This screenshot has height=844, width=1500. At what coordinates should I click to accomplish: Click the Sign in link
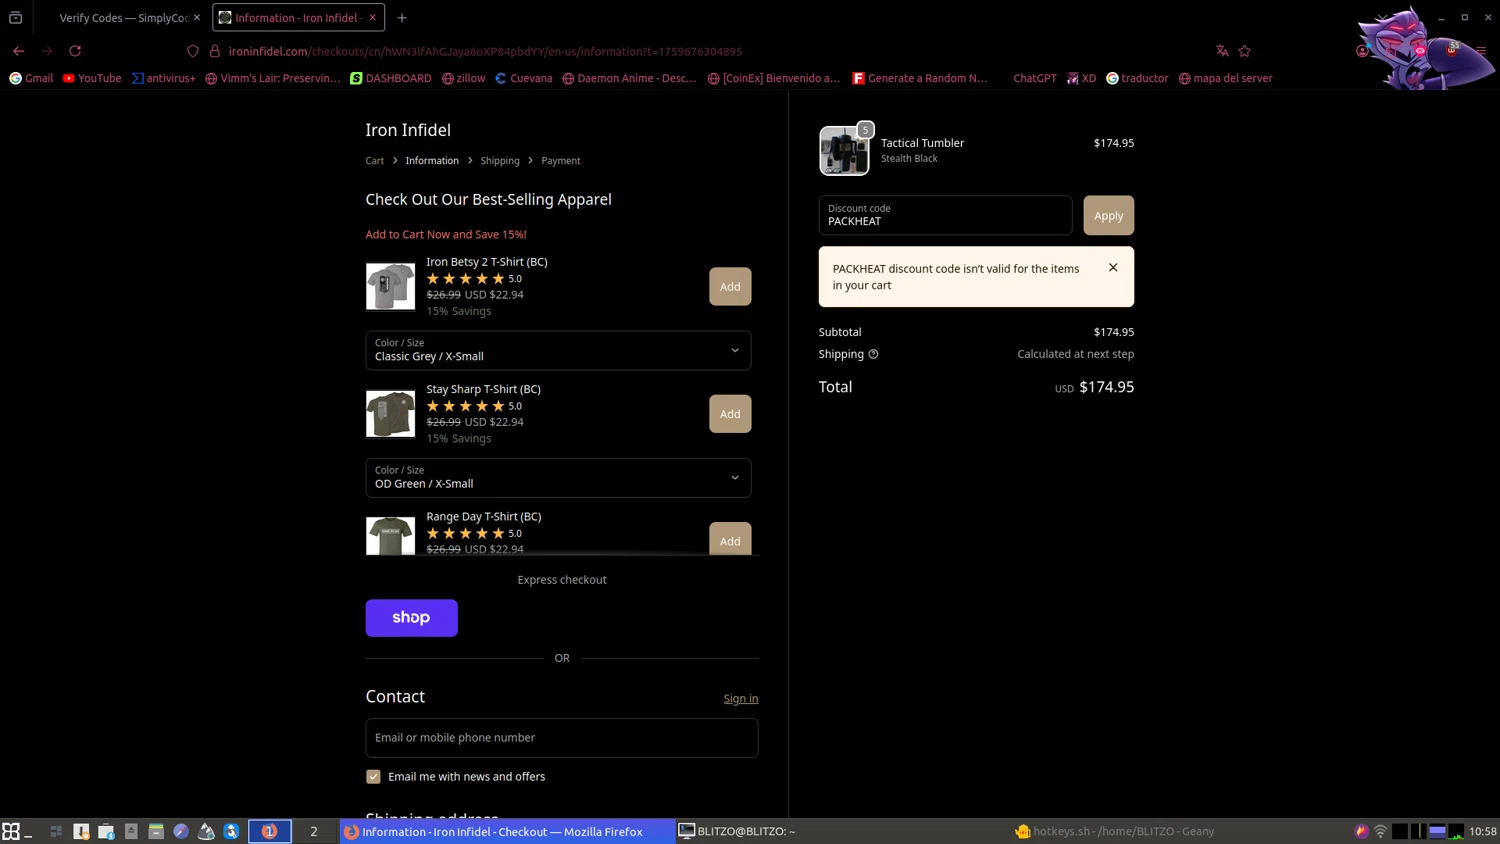tap(741, 699)
